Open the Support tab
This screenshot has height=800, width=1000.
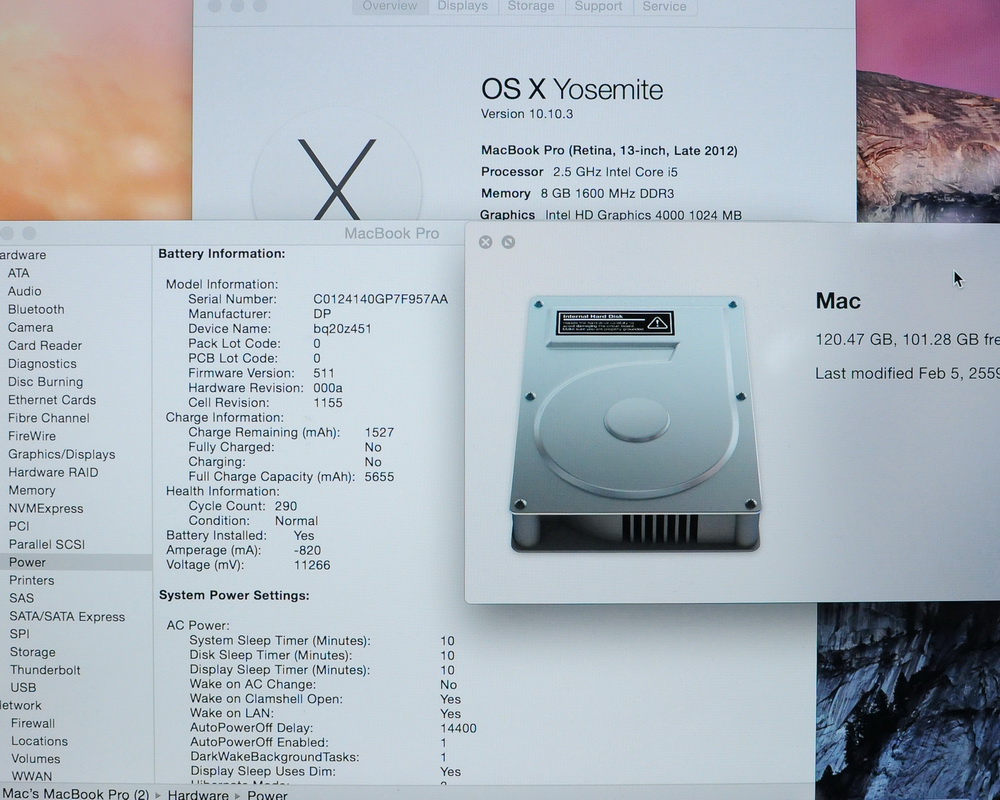pyautogui.click(x=598, y=6)
